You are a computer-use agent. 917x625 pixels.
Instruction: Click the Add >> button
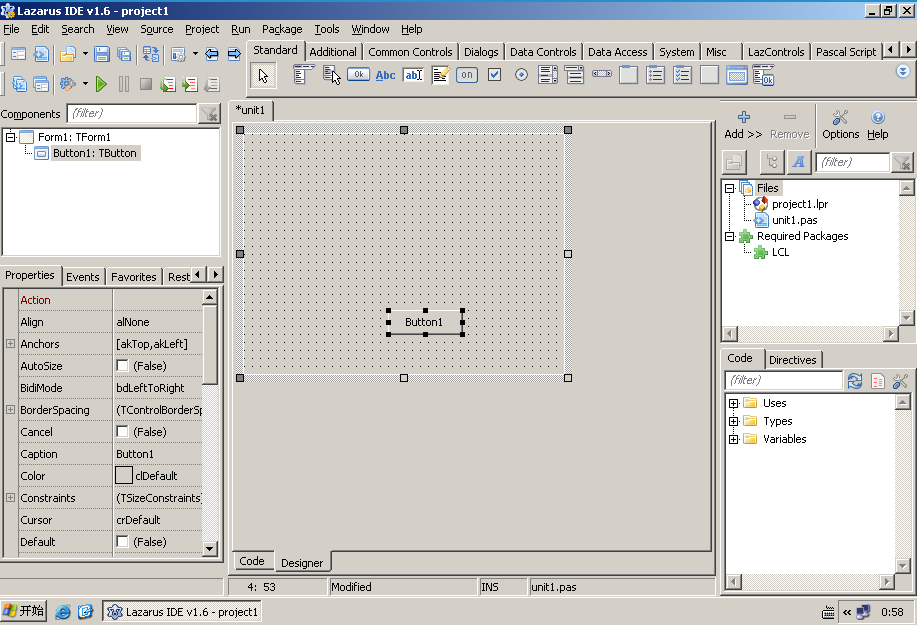743,125
